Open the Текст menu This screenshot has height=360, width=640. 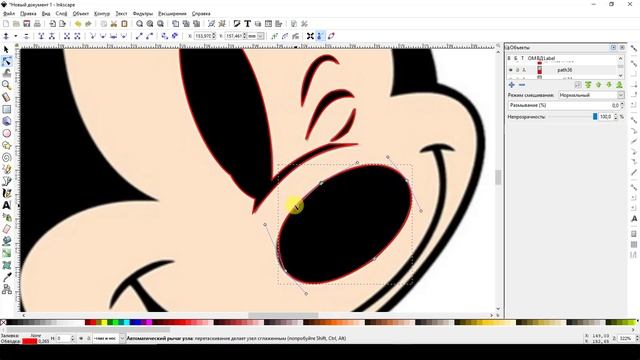[x=121, y=13]
